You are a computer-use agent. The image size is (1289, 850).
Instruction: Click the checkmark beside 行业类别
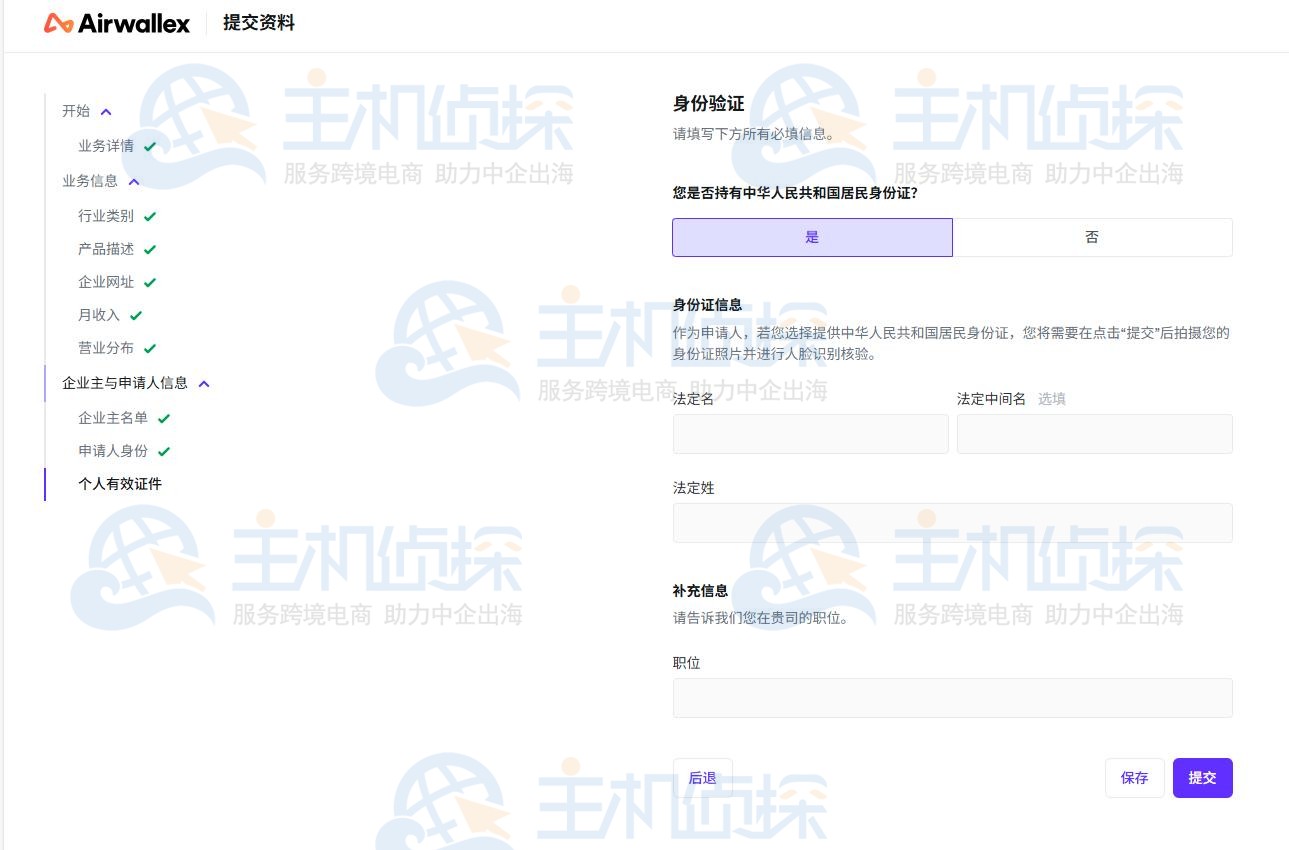150,216
